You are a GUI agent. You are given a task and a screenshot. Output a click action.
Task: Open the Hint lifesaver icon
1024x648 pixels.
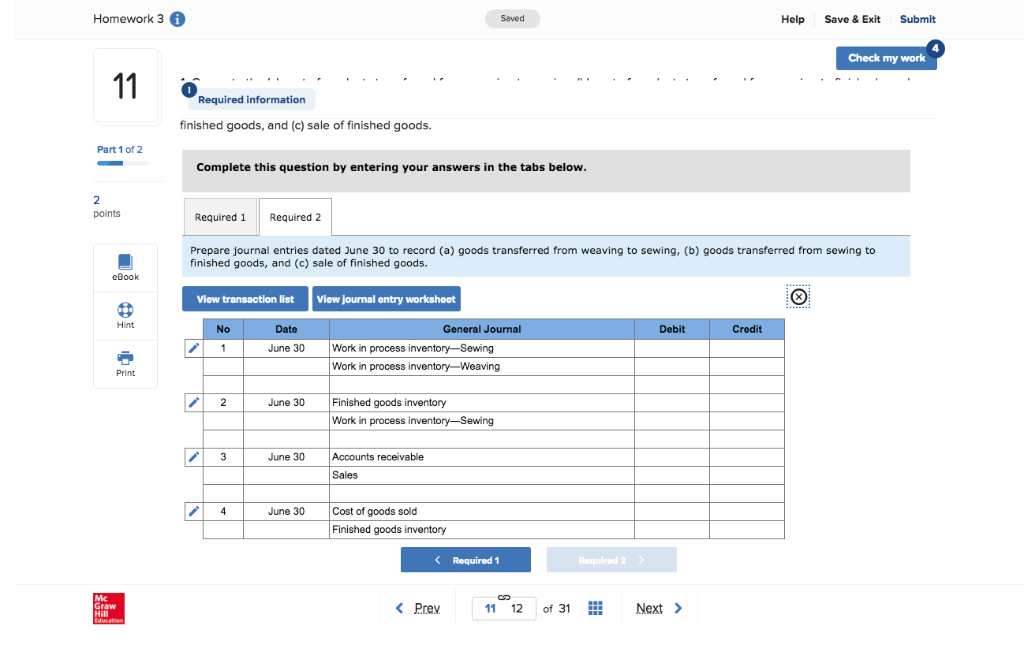[x=125, y=310]
